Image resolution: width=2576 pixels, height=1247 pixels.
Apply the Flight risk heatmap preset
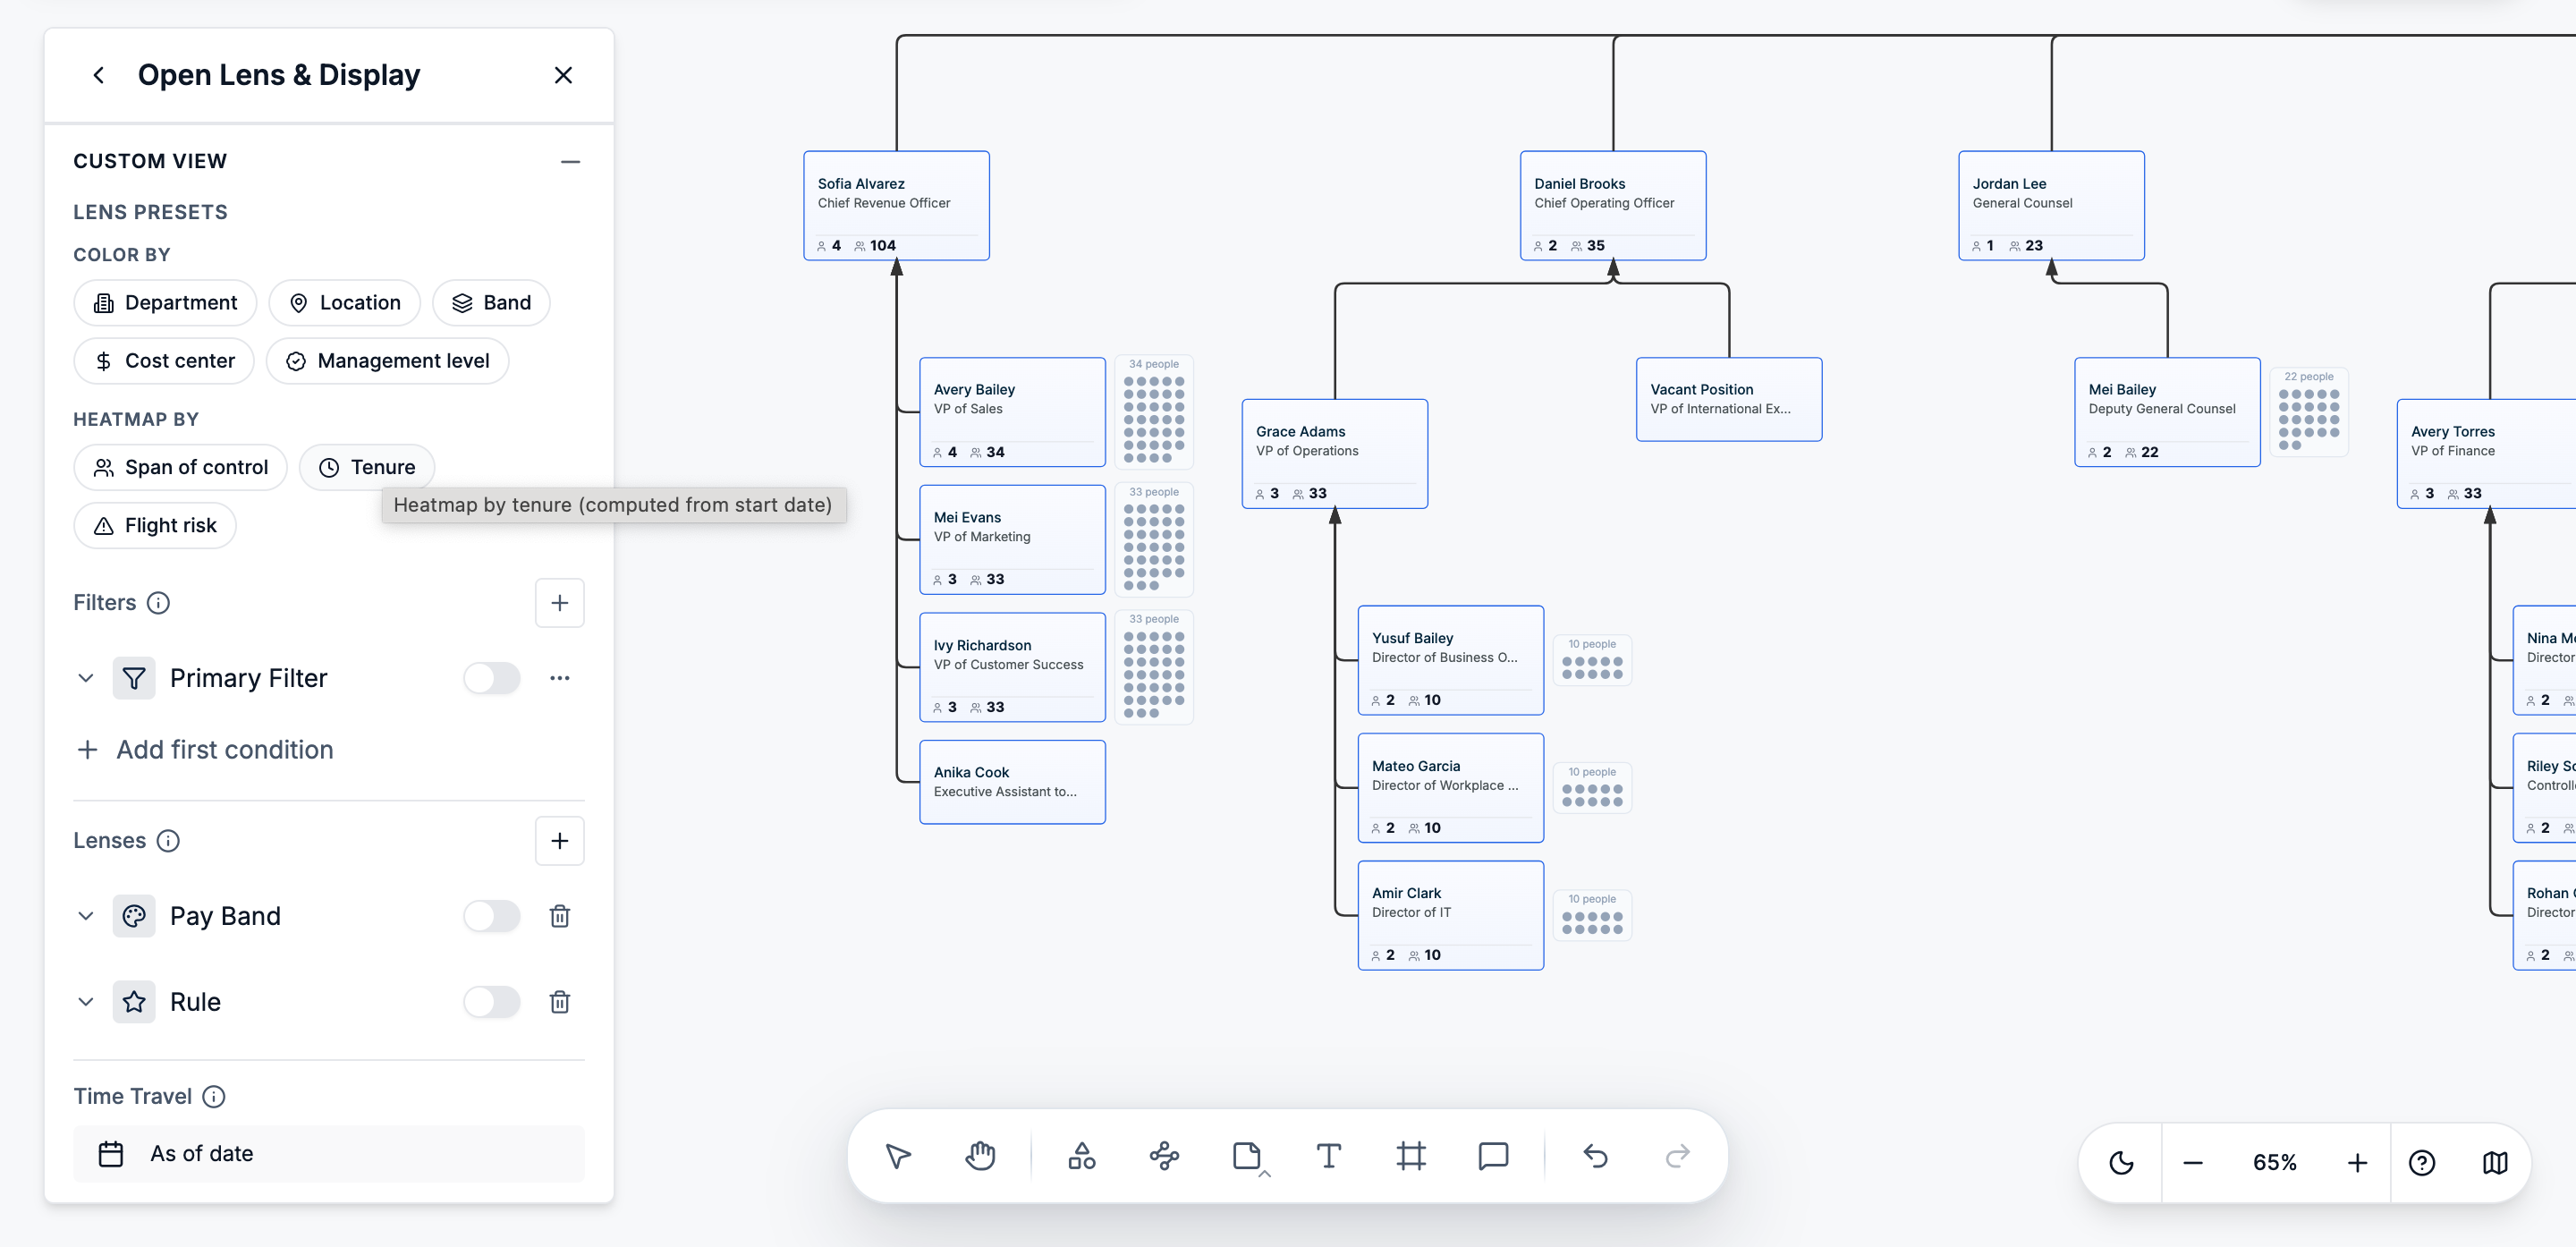point(155,525)
